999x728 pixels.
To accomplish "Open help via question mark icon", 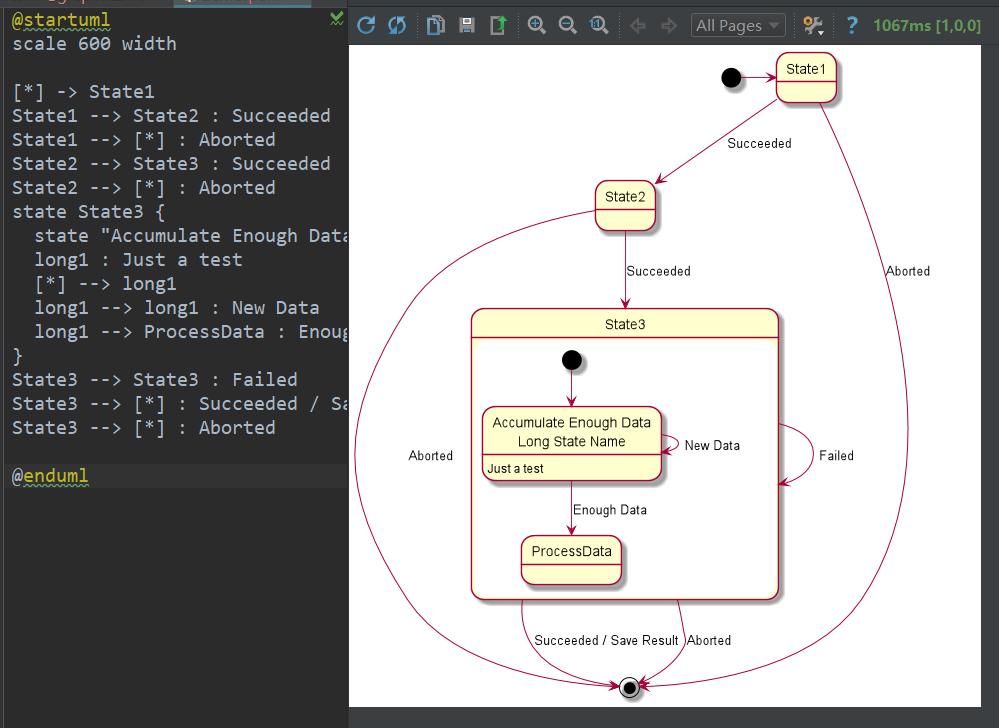I will [851, 26].
